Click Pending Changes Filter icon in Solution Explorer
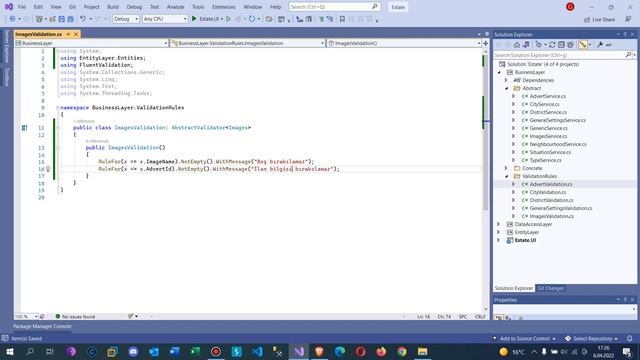640x360 pixels. pyautogui.click(x=539, y=45)
